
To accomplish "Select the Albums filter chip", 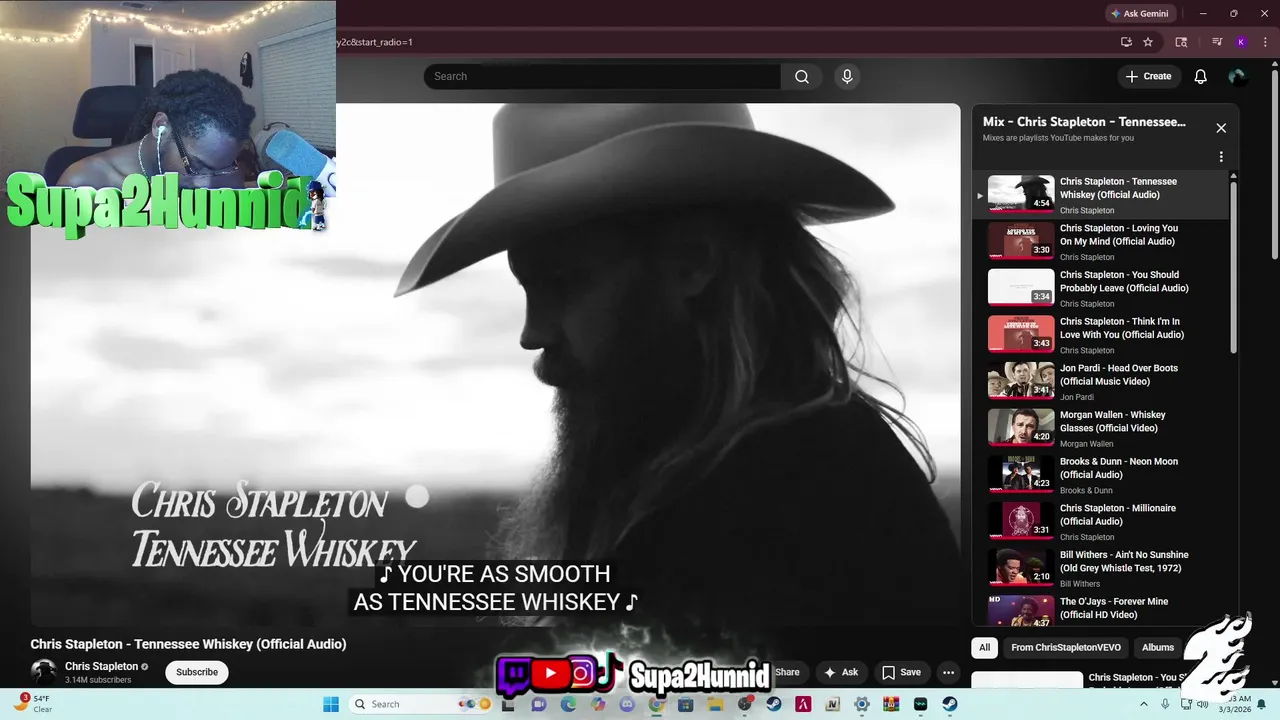I will [x=1158, y=648].
